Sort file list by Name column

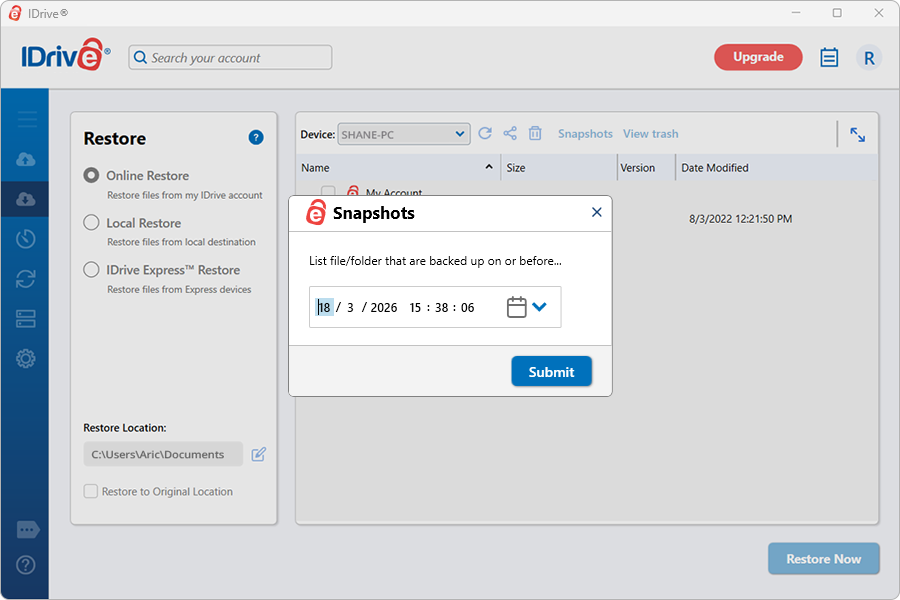pos(316,168)
